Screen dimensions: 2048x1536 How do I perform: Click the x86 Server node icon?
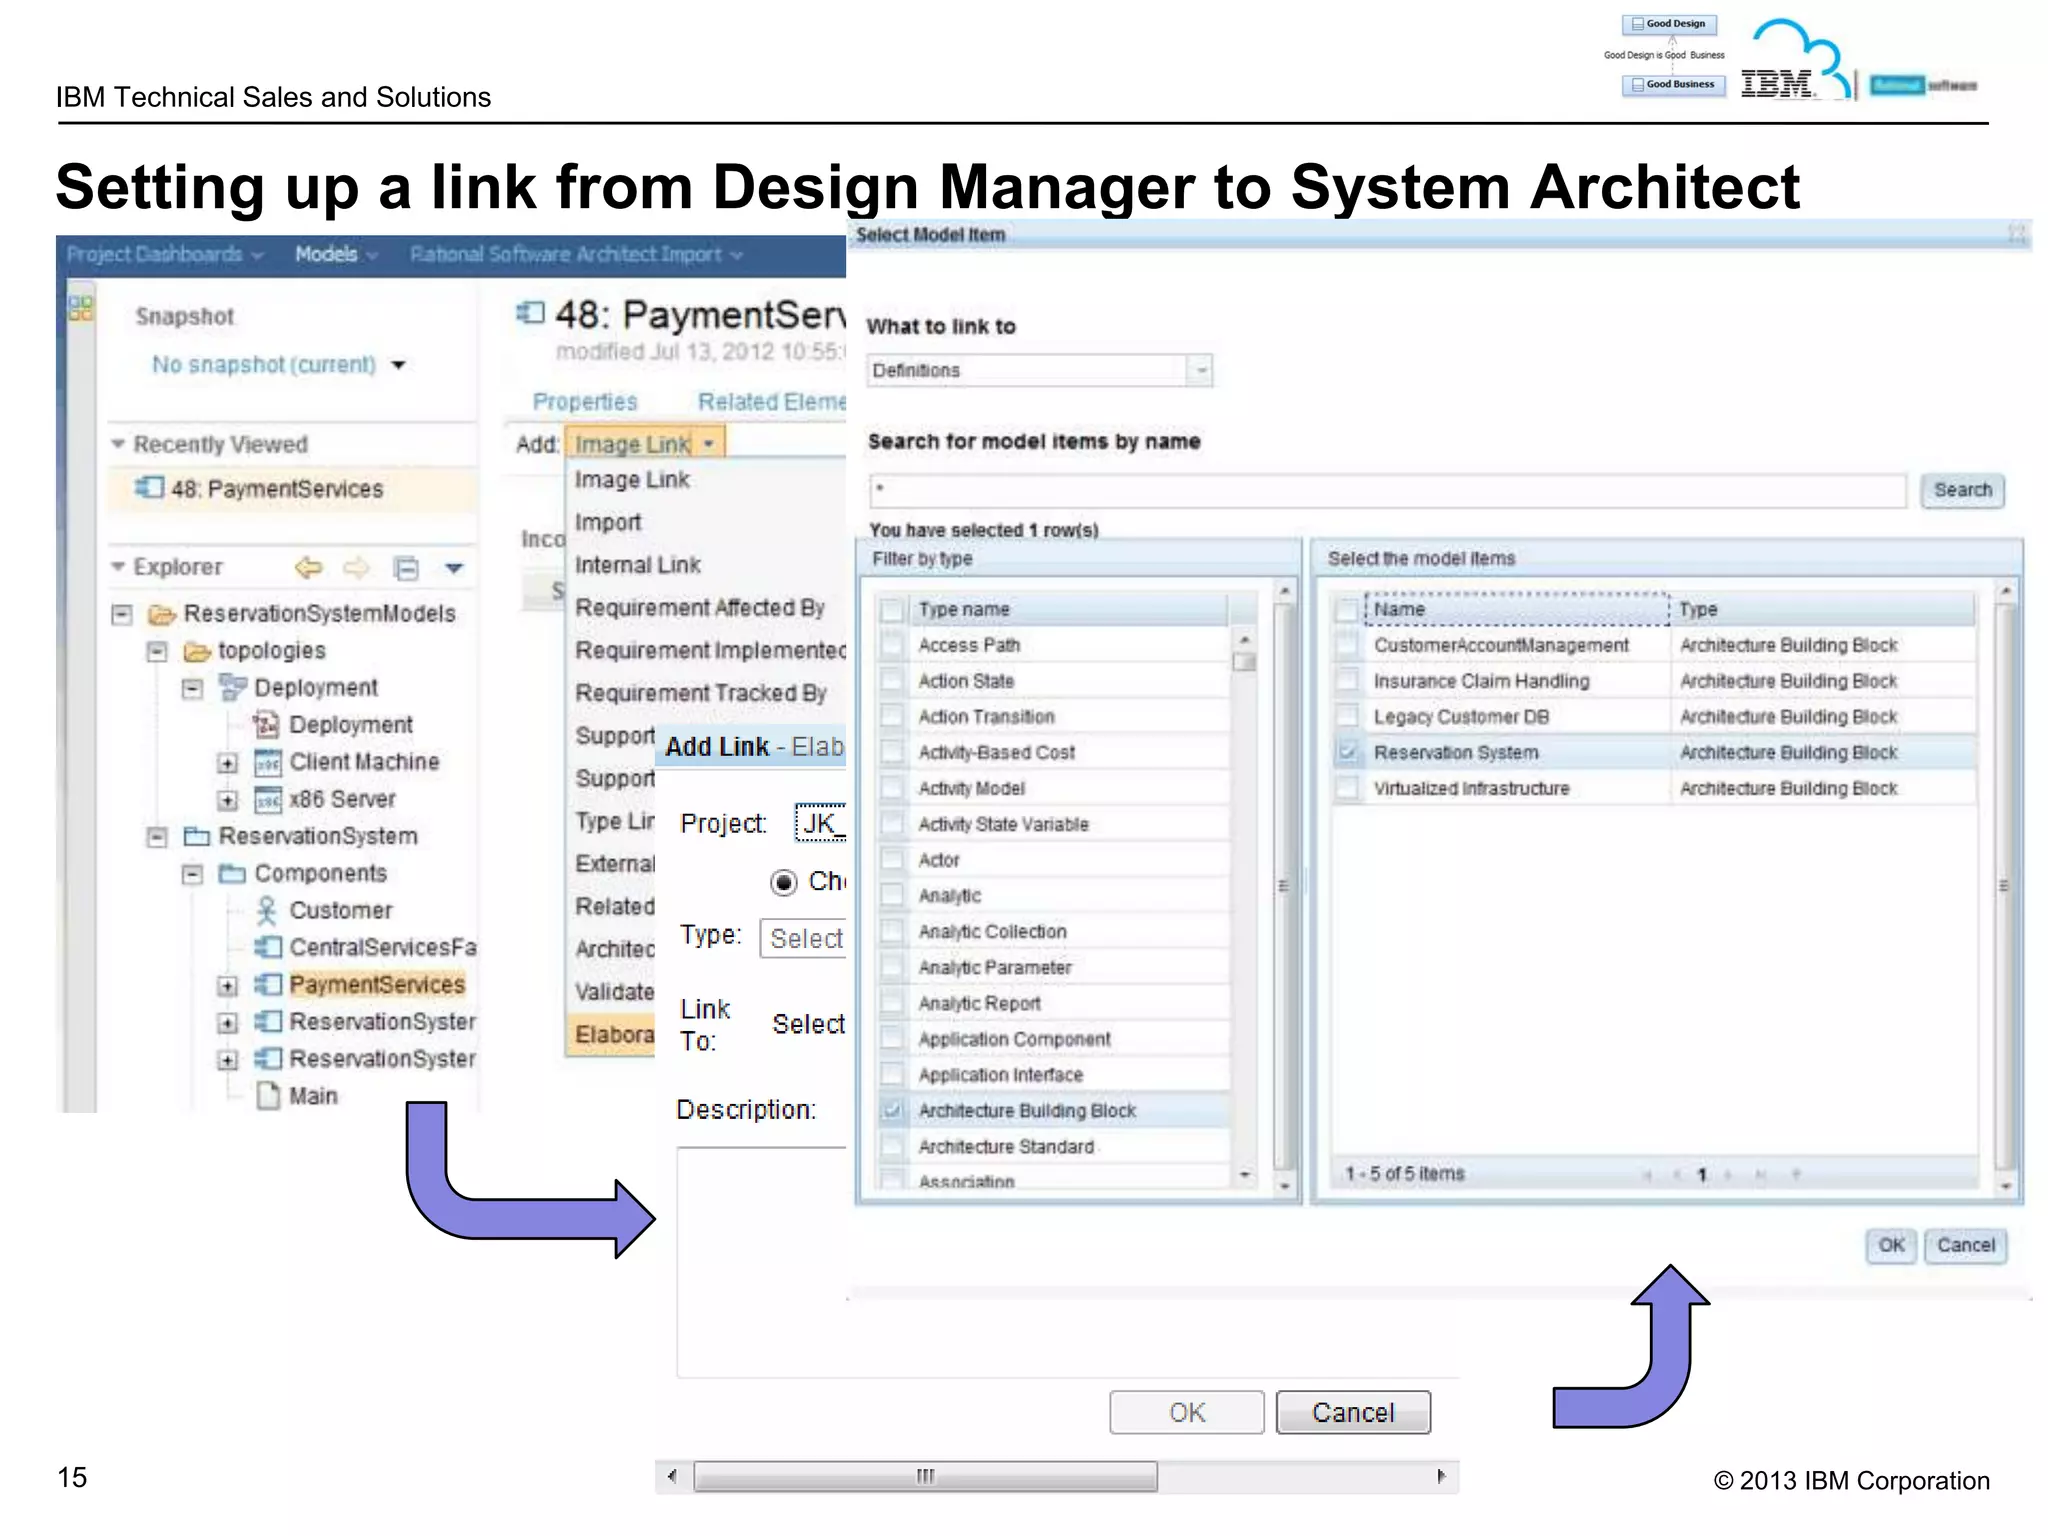267,800
